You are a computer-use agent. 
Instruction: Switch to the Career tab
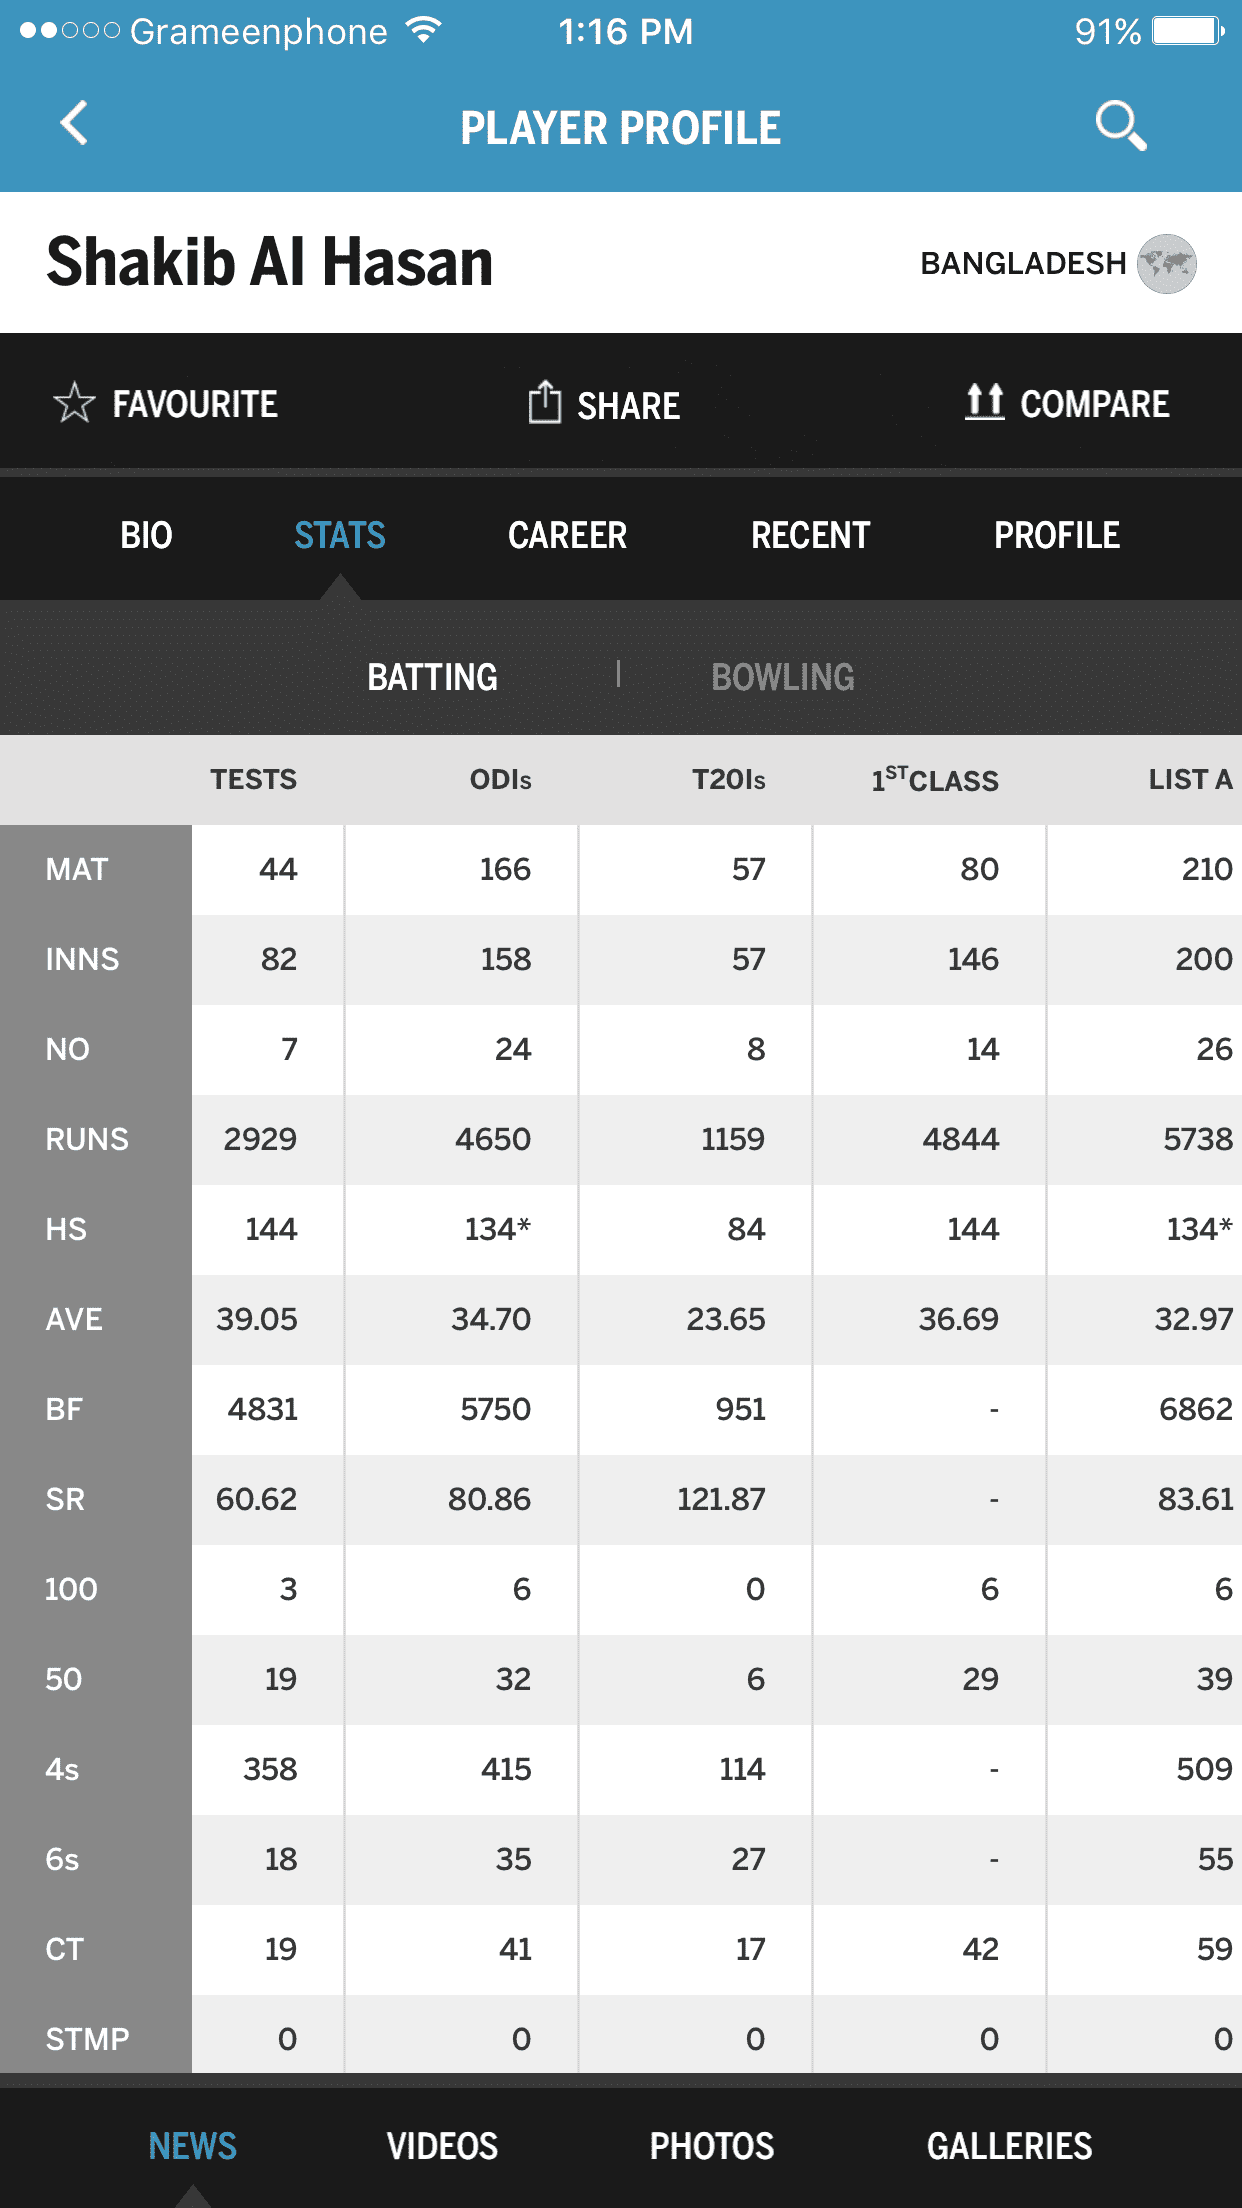[567, 536]
